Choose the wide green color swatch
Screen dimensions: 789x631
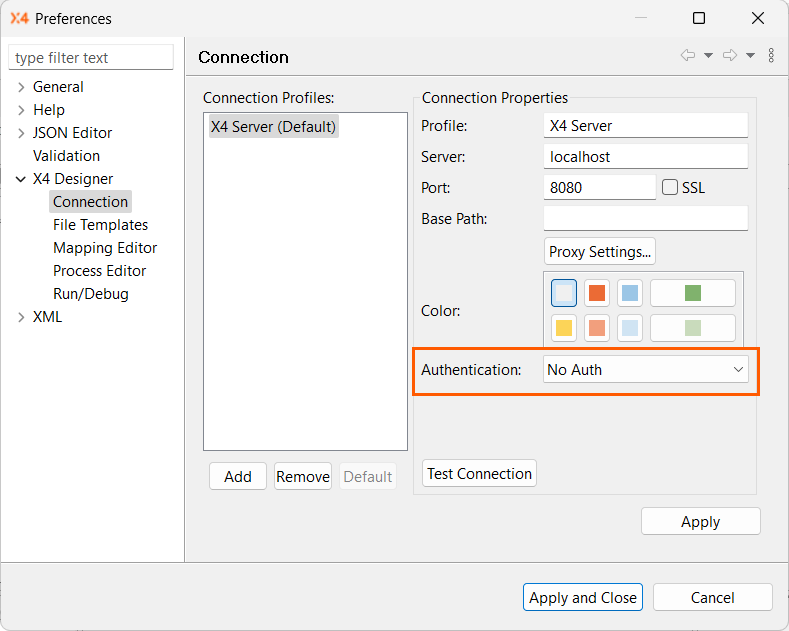tap(693, 293)
